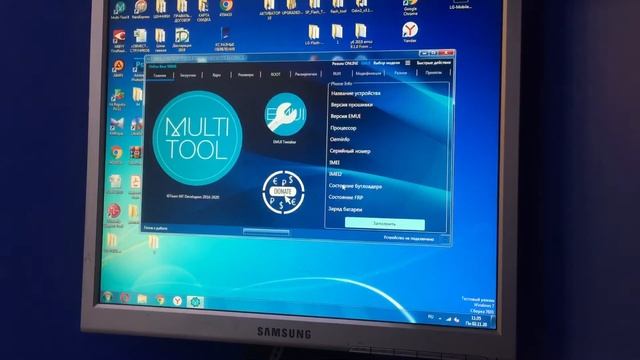Screen dimensions: 640x360
Task: Open the АКТИВАТОР folder on desktop
Action: click(x=269, y=9)
